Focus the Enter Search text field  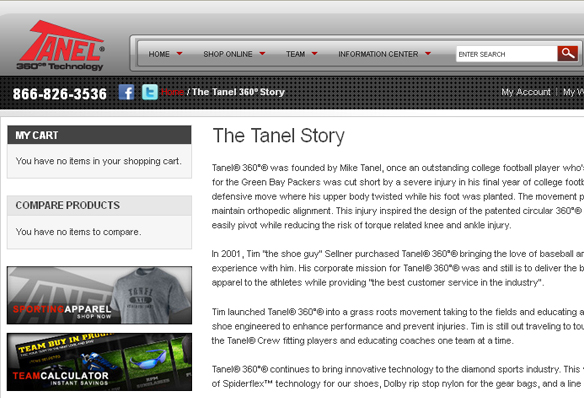pos(507,54)
